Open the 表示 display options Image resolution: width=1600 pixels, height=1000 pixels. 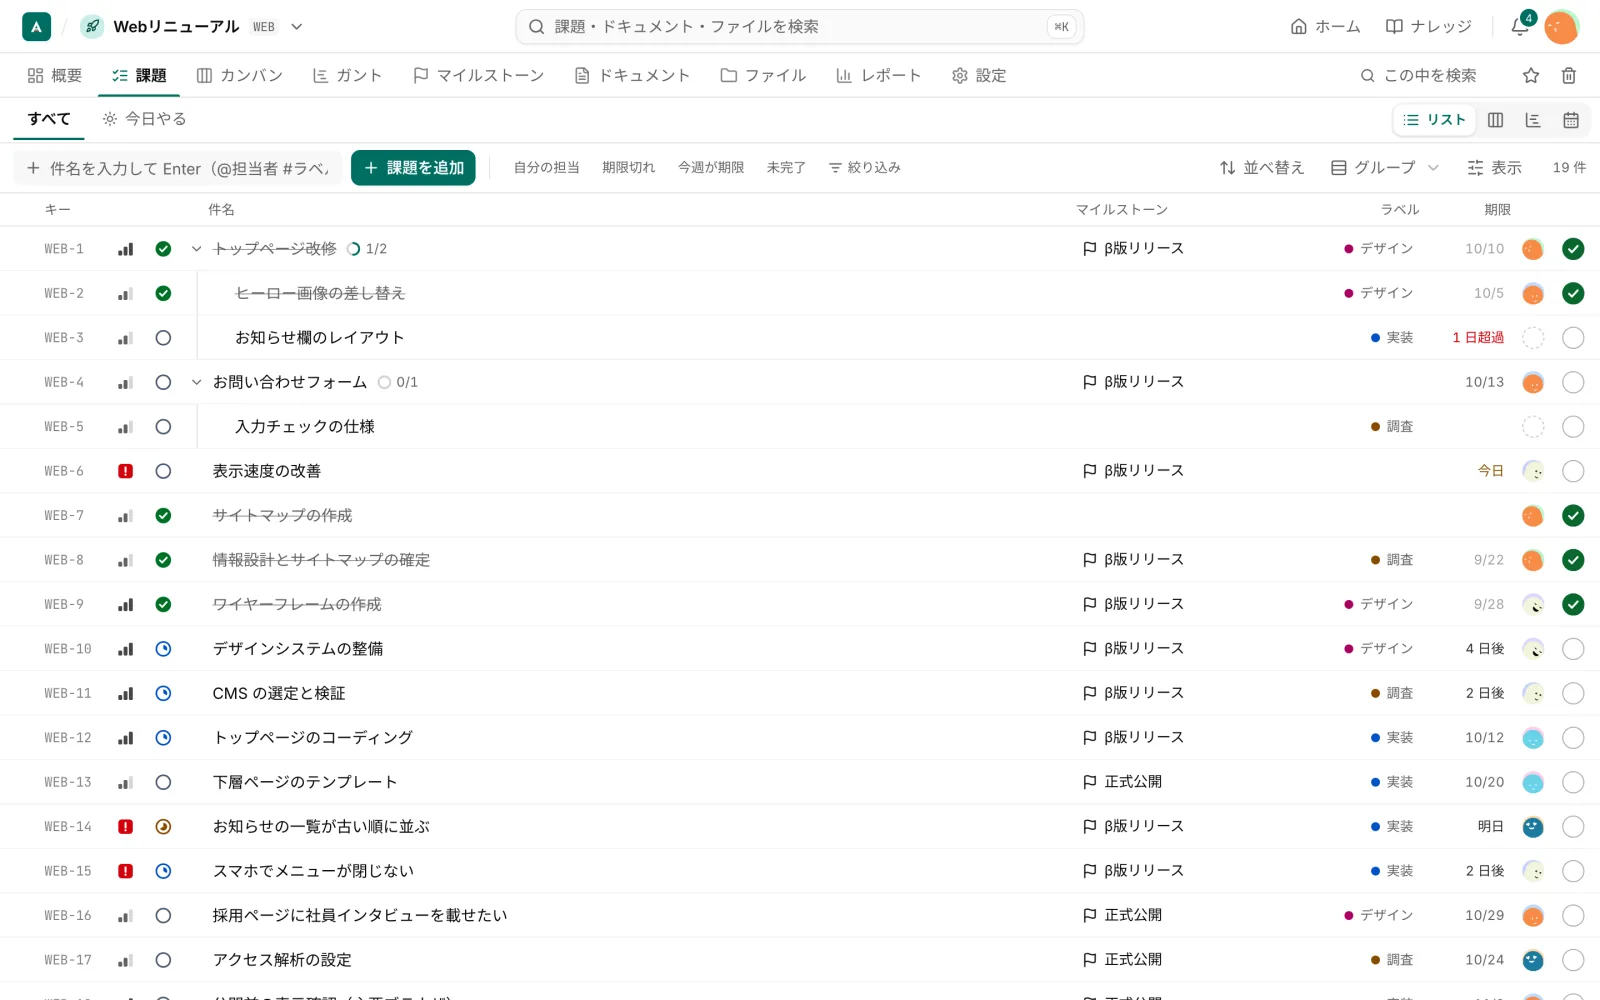pos(1494,168)
